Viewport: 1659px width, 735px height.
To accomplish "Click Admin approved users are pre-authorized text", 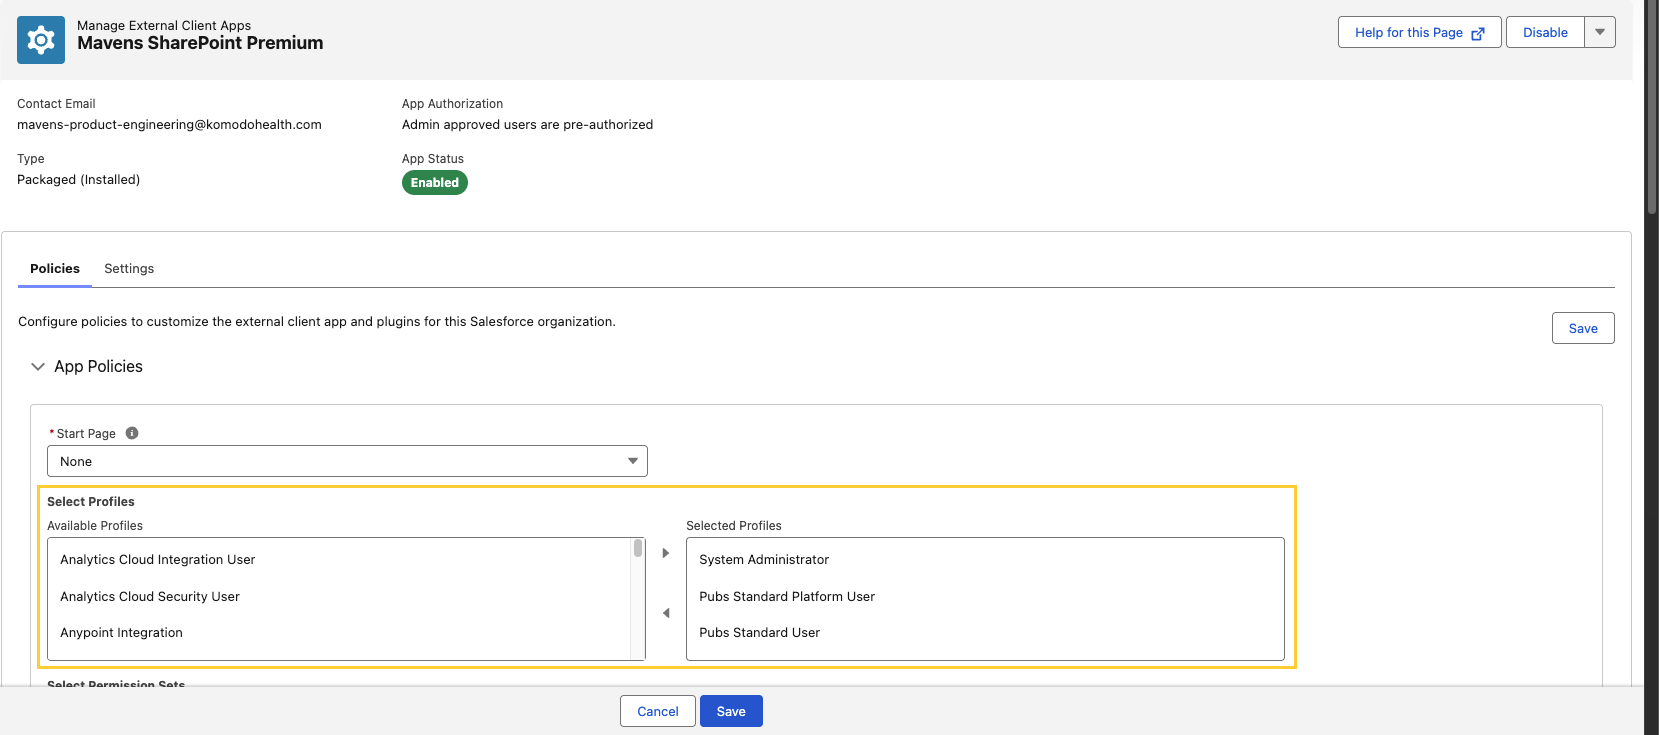I will [x=527, y=125].
